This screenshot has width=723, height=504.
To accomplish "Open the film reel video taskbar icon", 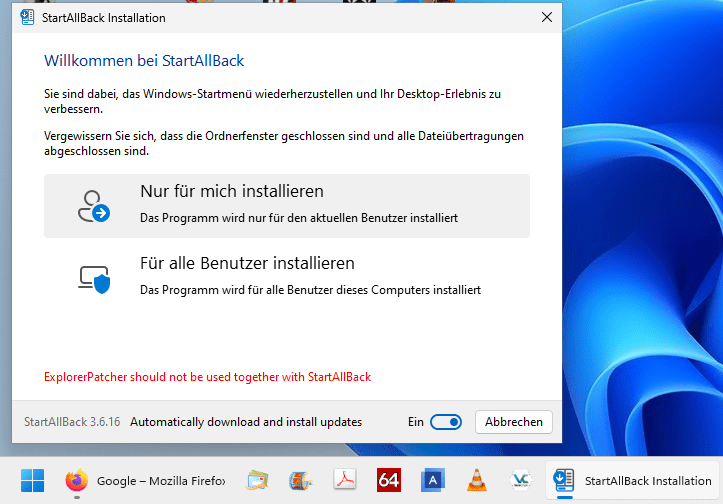I will [301, 480].
